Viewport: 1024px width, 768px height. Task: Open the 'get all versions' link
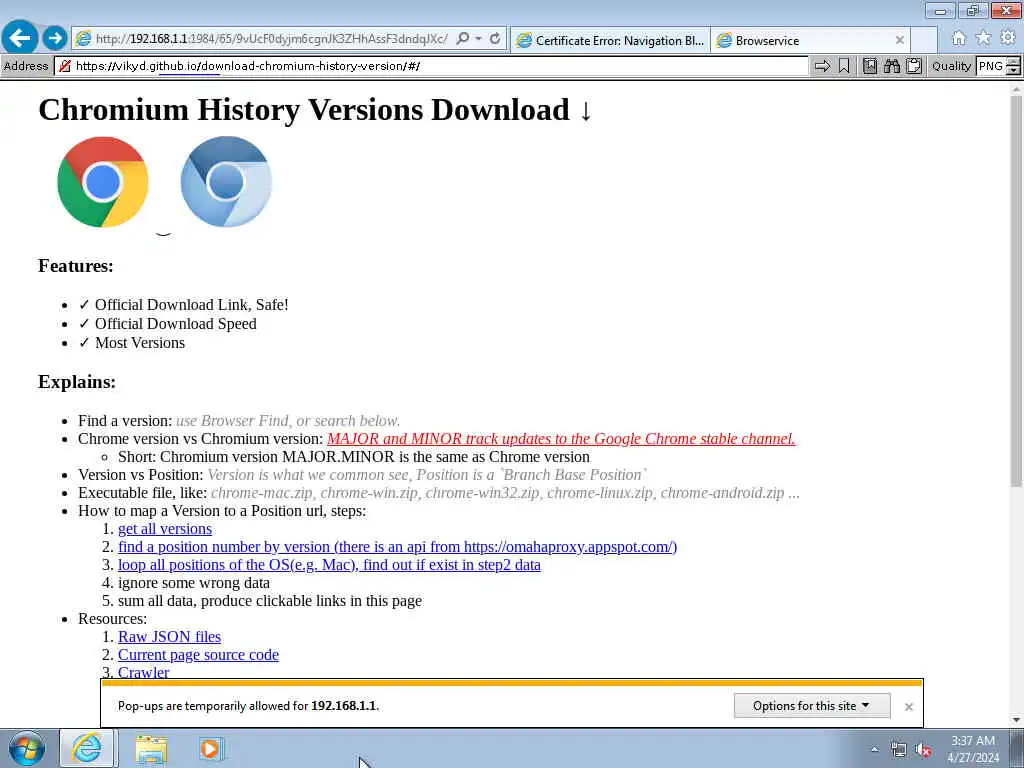[165, 529]
